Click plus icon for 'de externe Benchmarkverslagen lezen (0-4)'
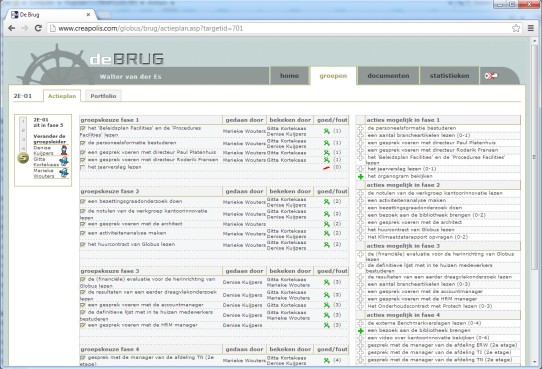The image size is (542, 369). coord(361,323)
